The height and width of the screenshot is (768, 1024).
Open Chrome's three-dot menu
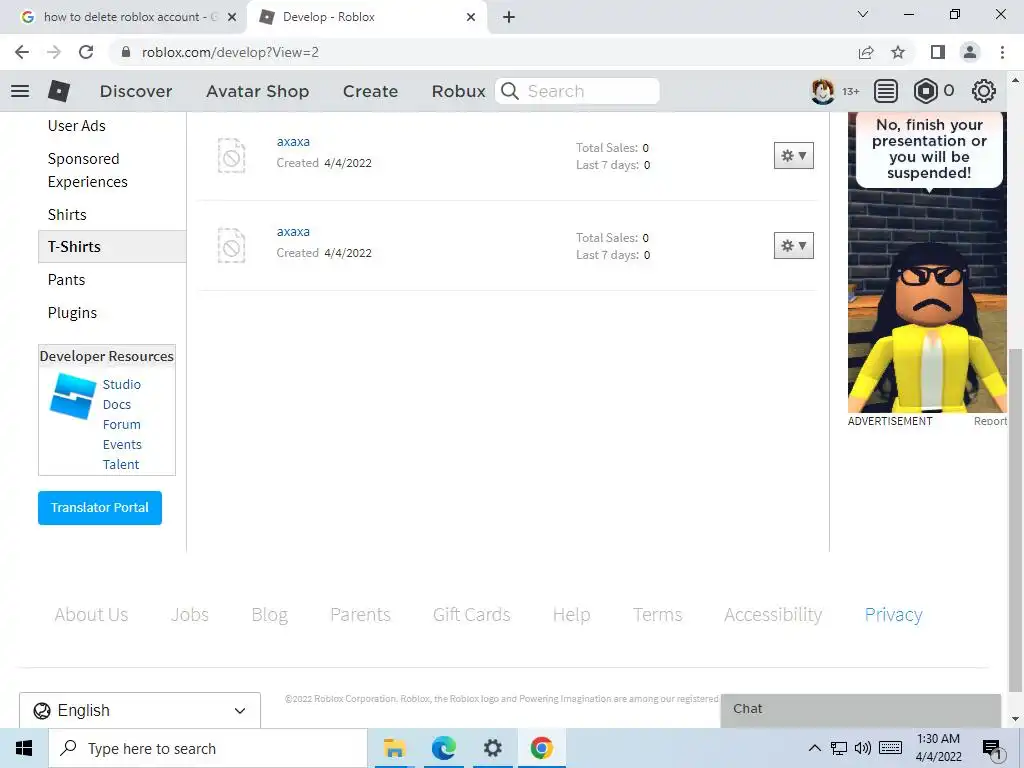click(x=1002, y=52)
